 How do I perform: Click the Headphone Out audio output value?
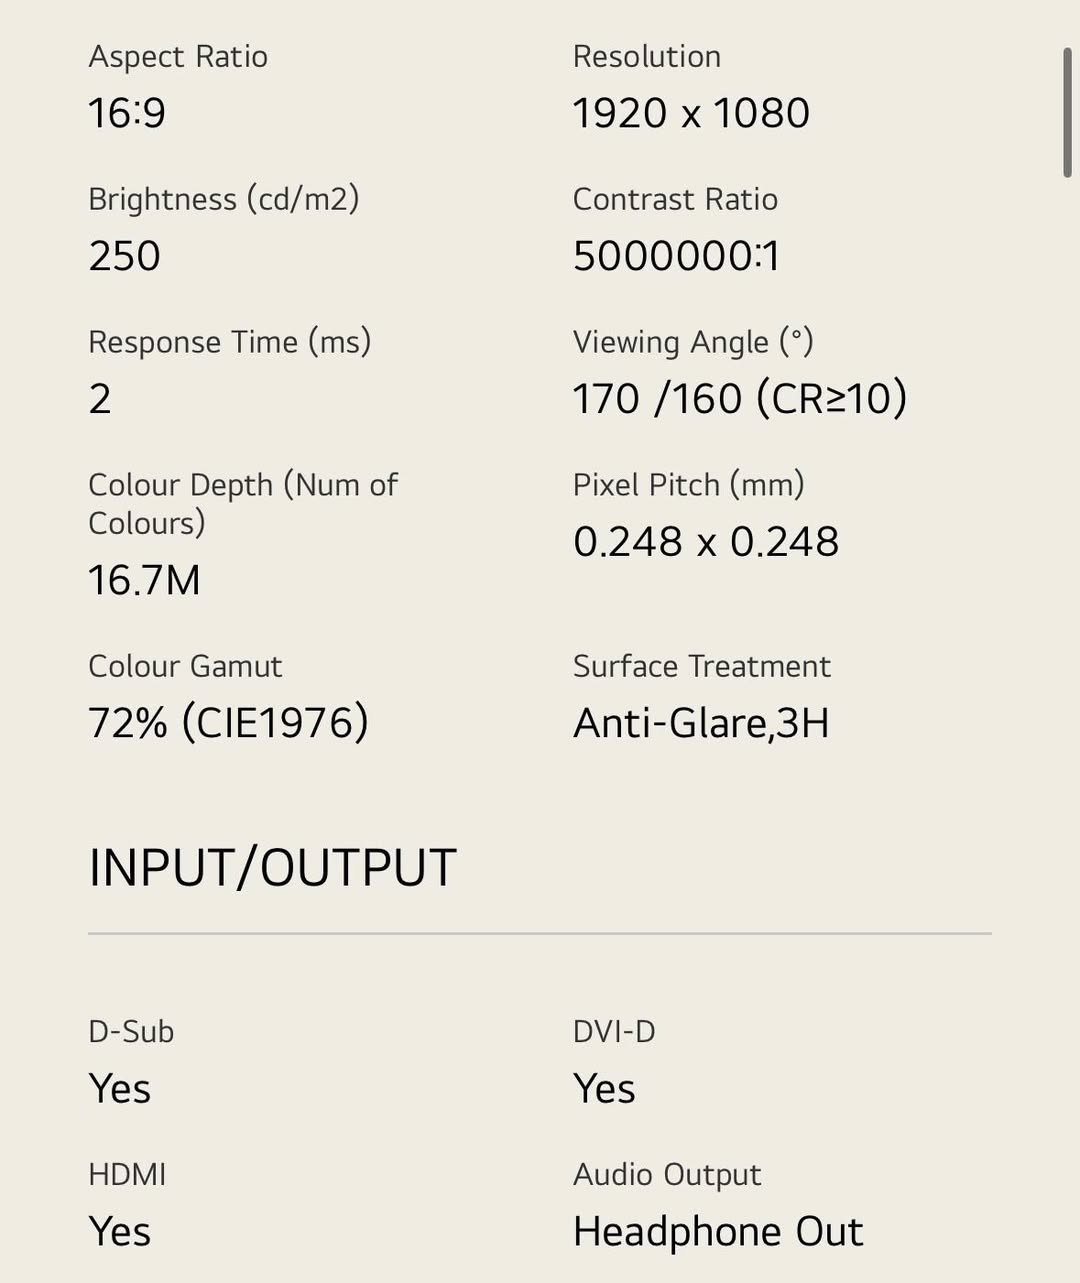pyautogui.click(x=718, y=1232)
